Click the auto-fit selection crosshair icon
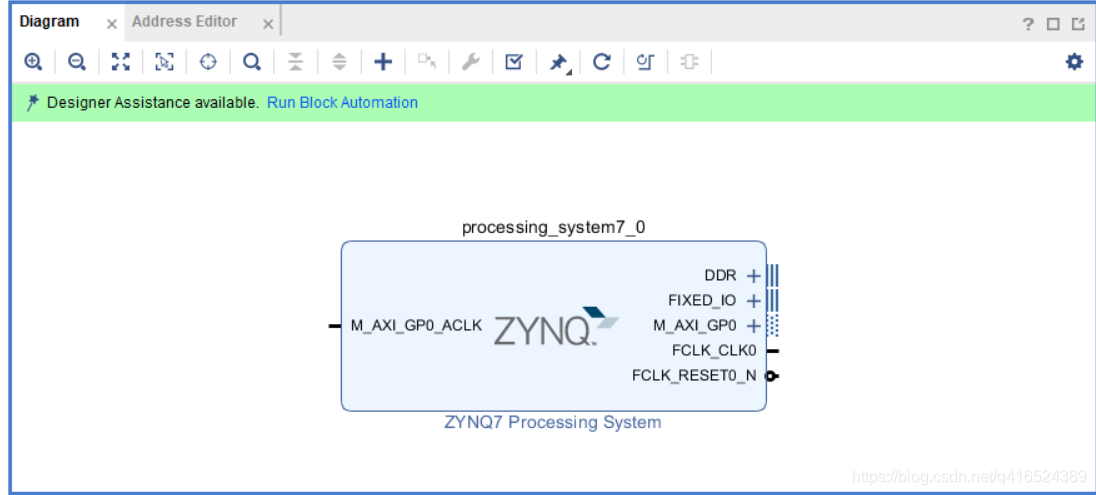This screenshot has height=495, width=1096. coord(208,62)
